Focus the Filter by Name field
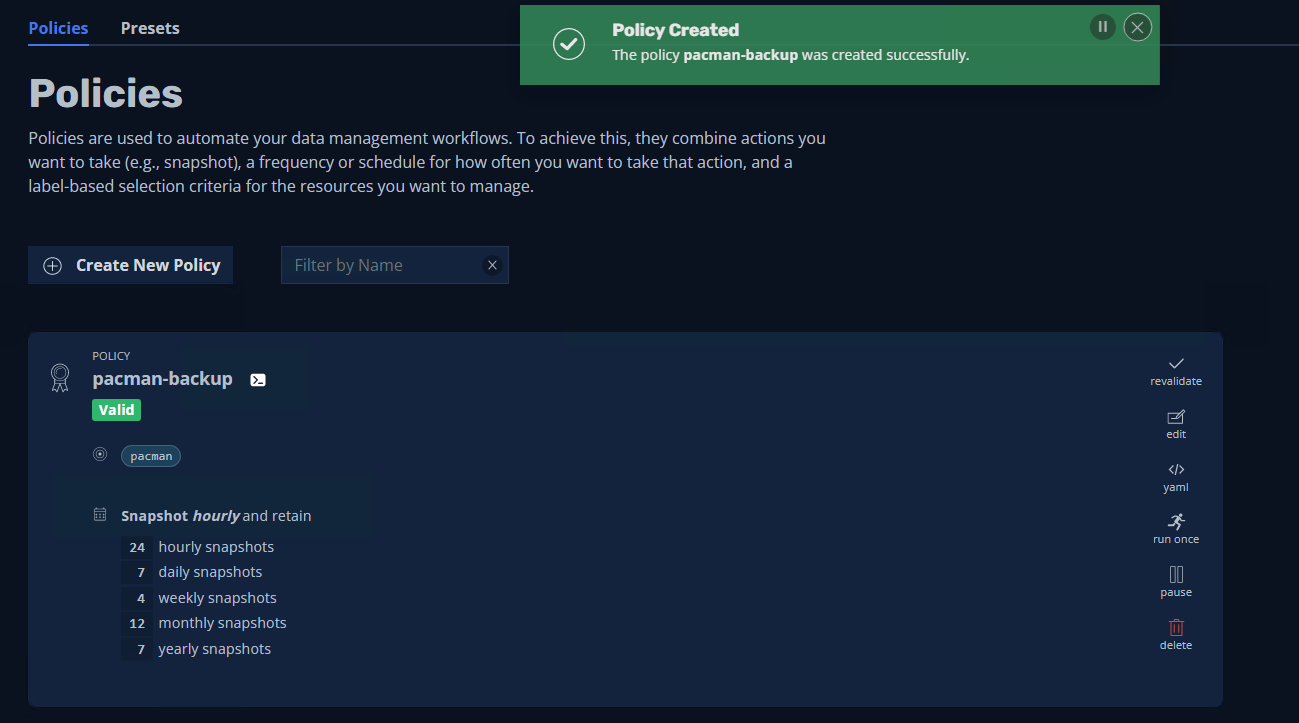1299x723 pixels. 380,265
